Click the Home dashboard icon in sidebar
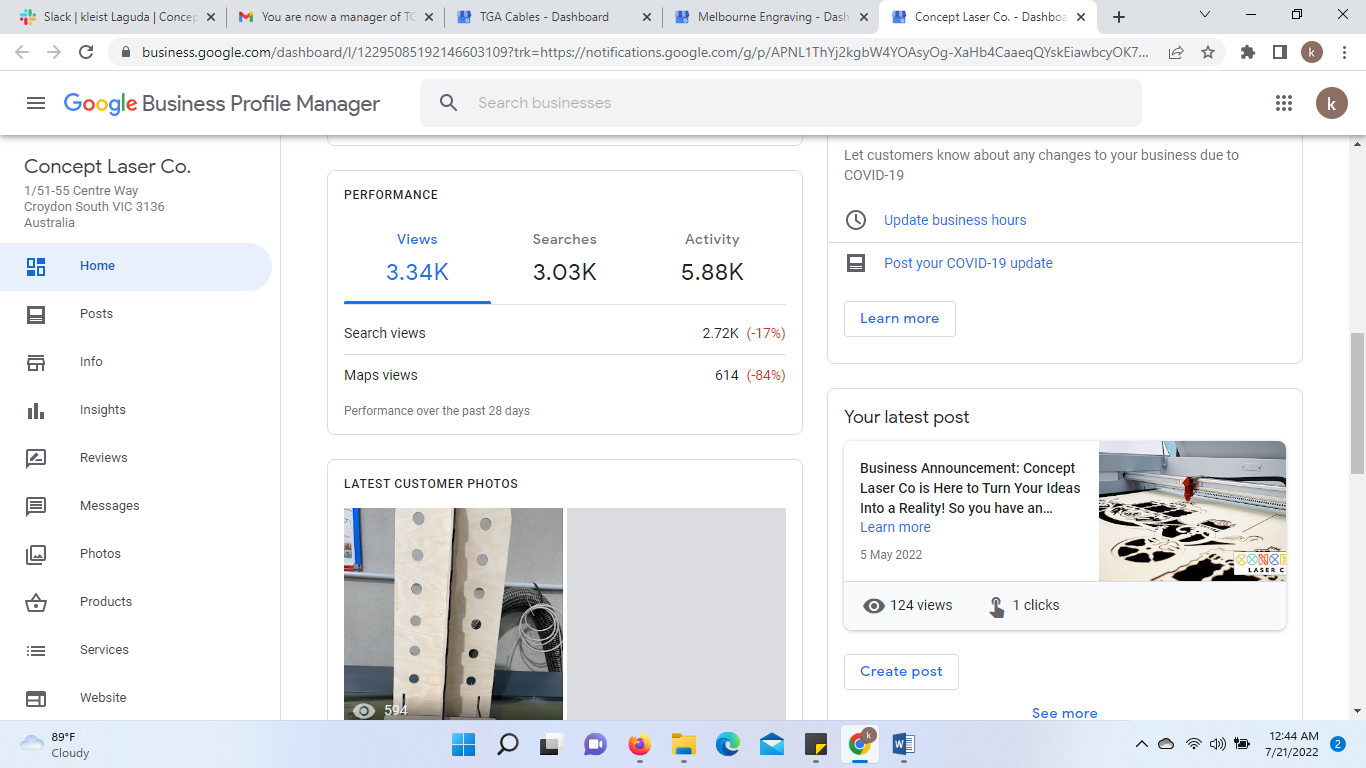1366x768 pixels. click(x=36, y=266)
